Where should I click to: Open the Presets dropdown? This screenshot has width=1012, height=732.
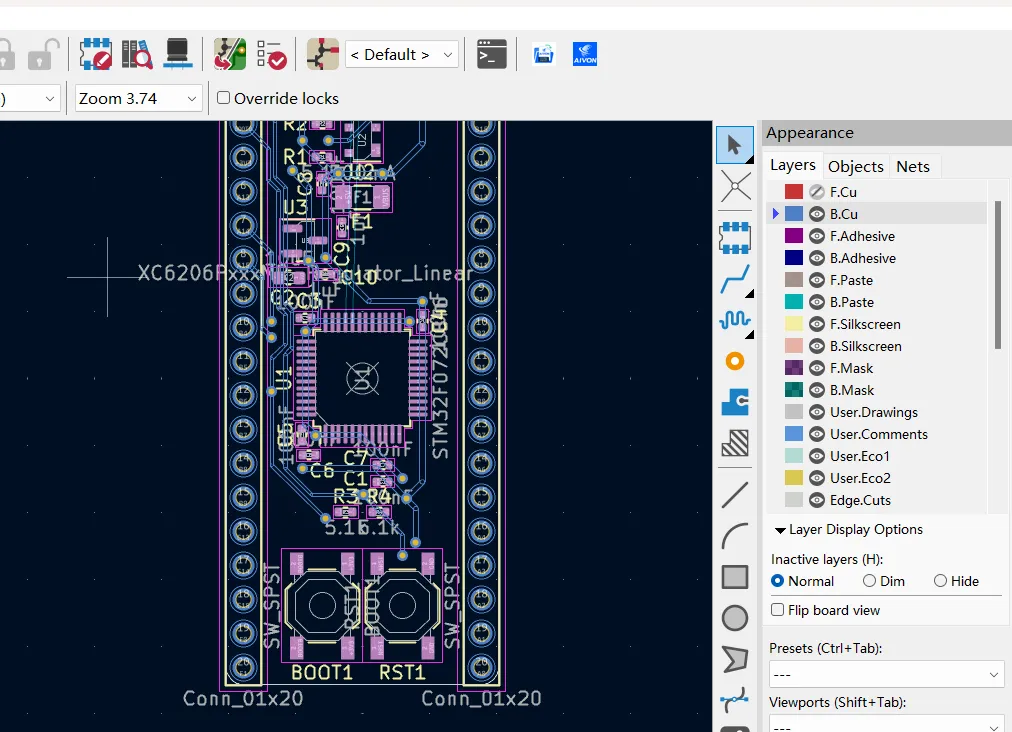pyautogui.click(x=886, y=675)
